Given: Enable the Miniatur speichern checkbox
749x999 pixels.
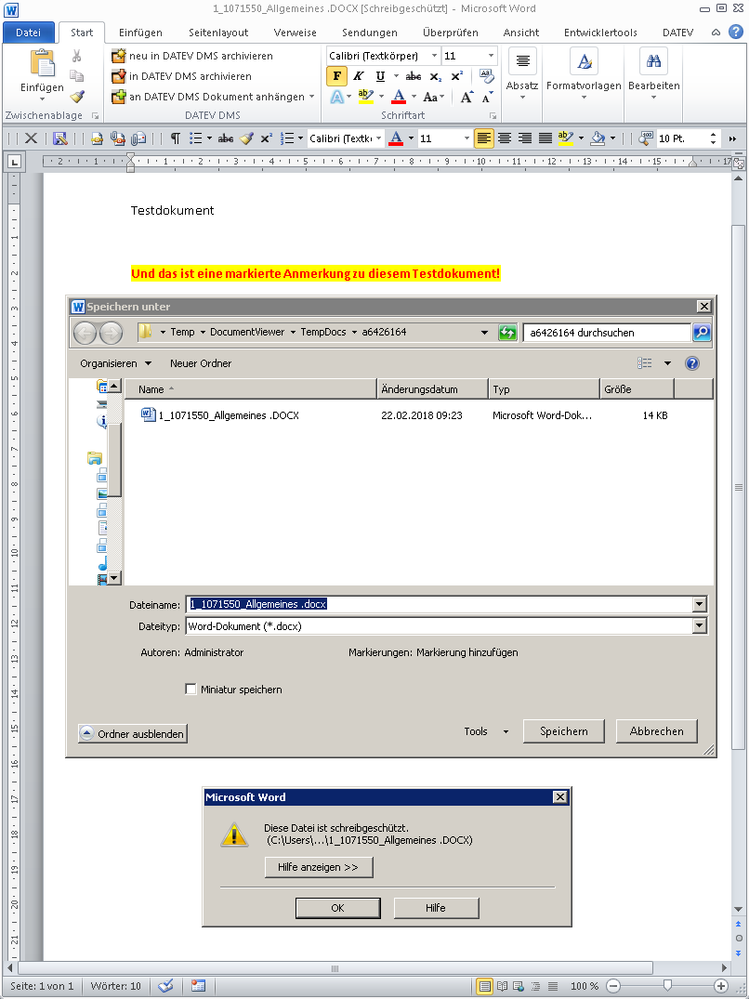Looking at the screenshot, I should 190,689.
